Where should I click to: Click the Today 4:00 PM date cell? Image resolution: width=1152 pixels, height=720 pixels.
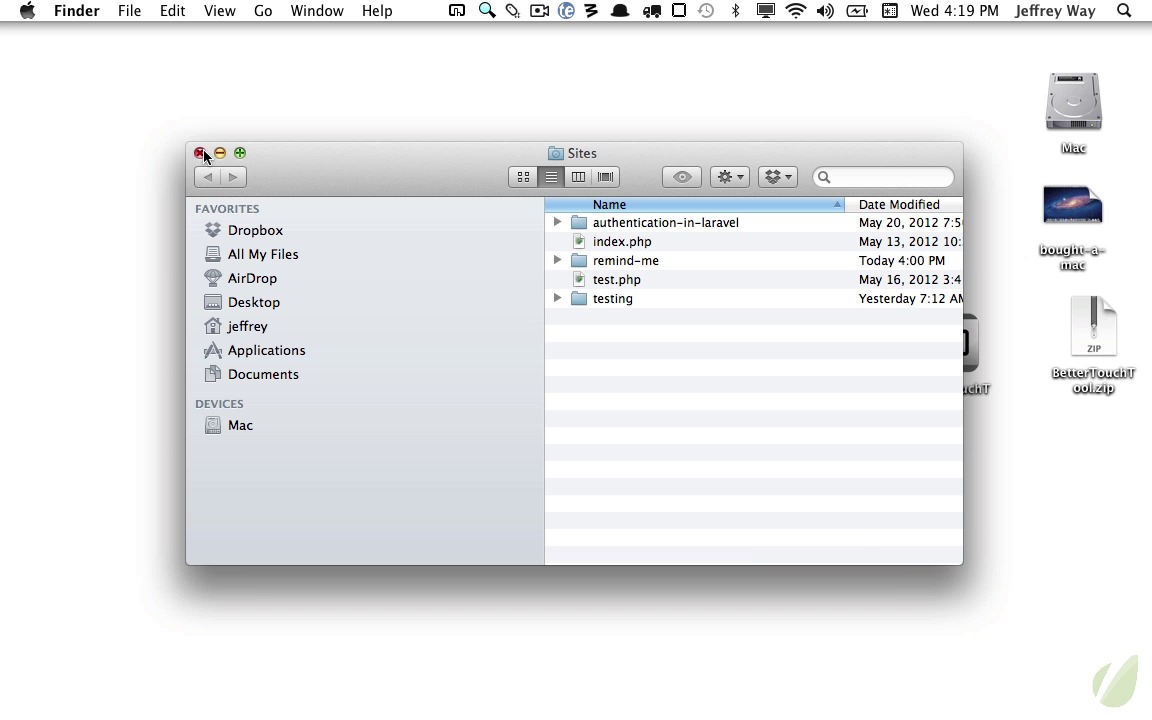tap(901, 261)
